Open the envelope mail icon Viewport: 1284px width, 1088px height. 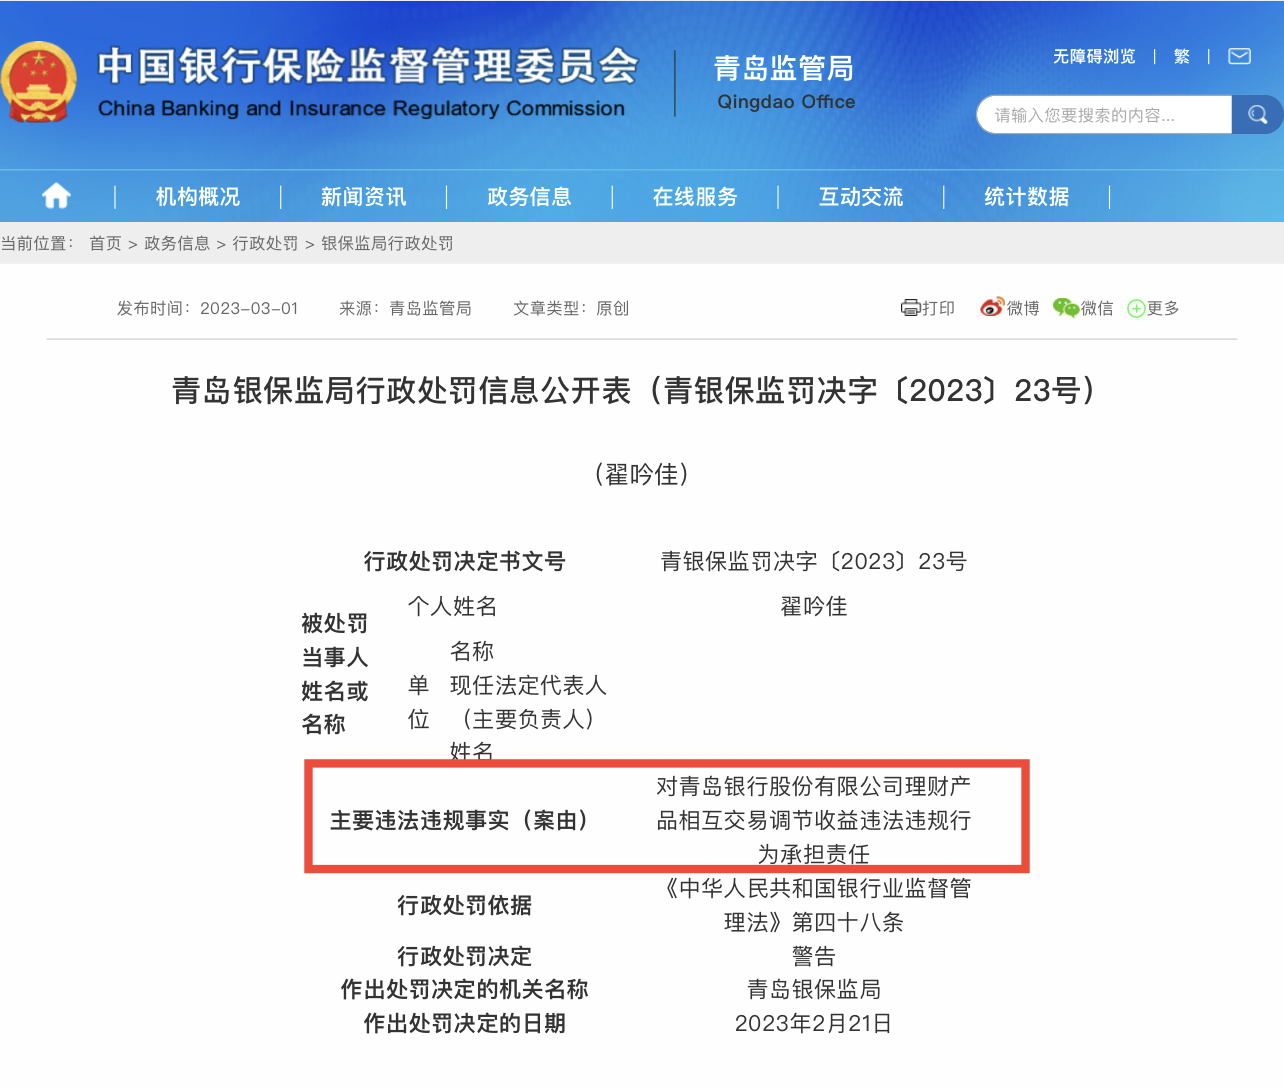coord(1239,56)
